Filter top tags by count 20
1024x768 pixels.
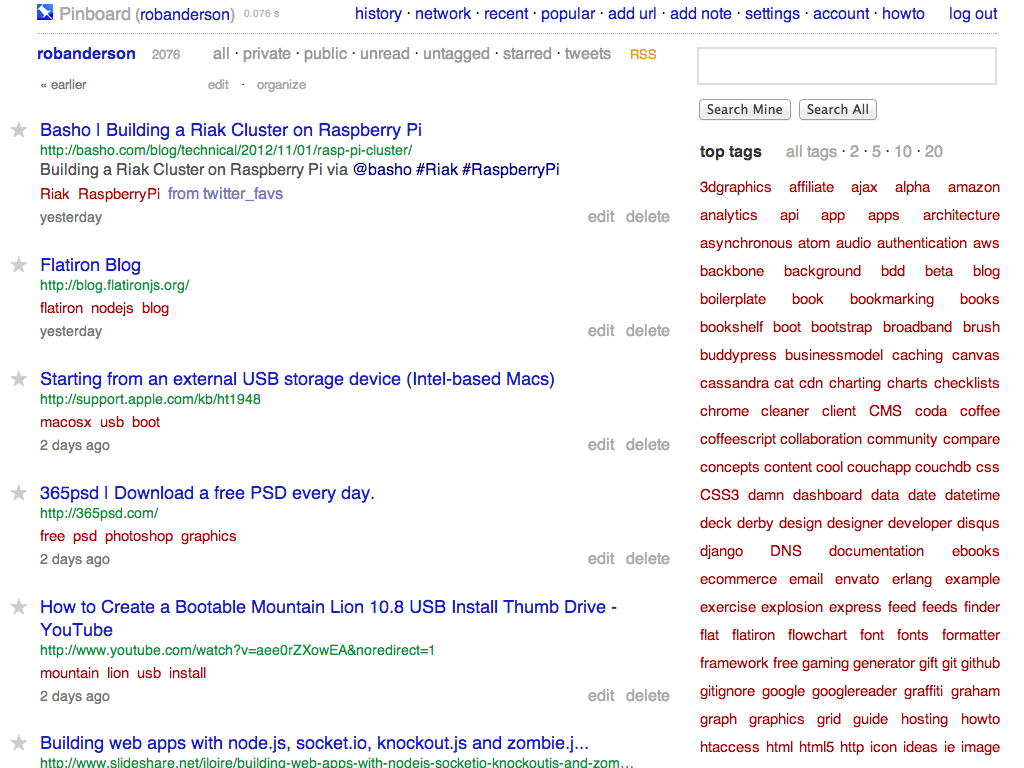click(x=933, y=152)
